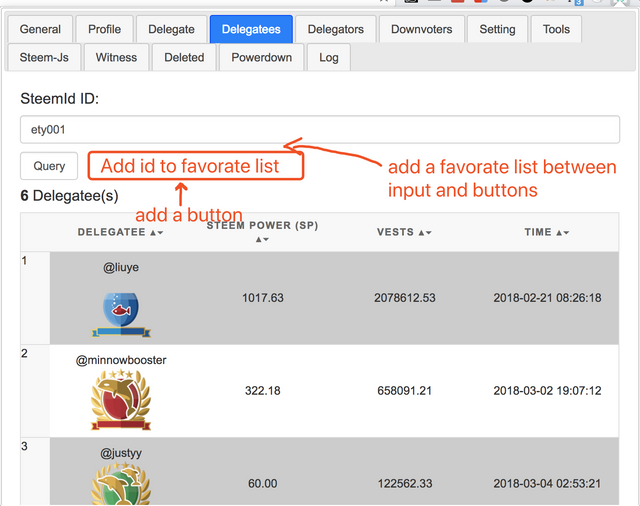
Task: Sort table by Delegatee column
Action: coord(120,232)
